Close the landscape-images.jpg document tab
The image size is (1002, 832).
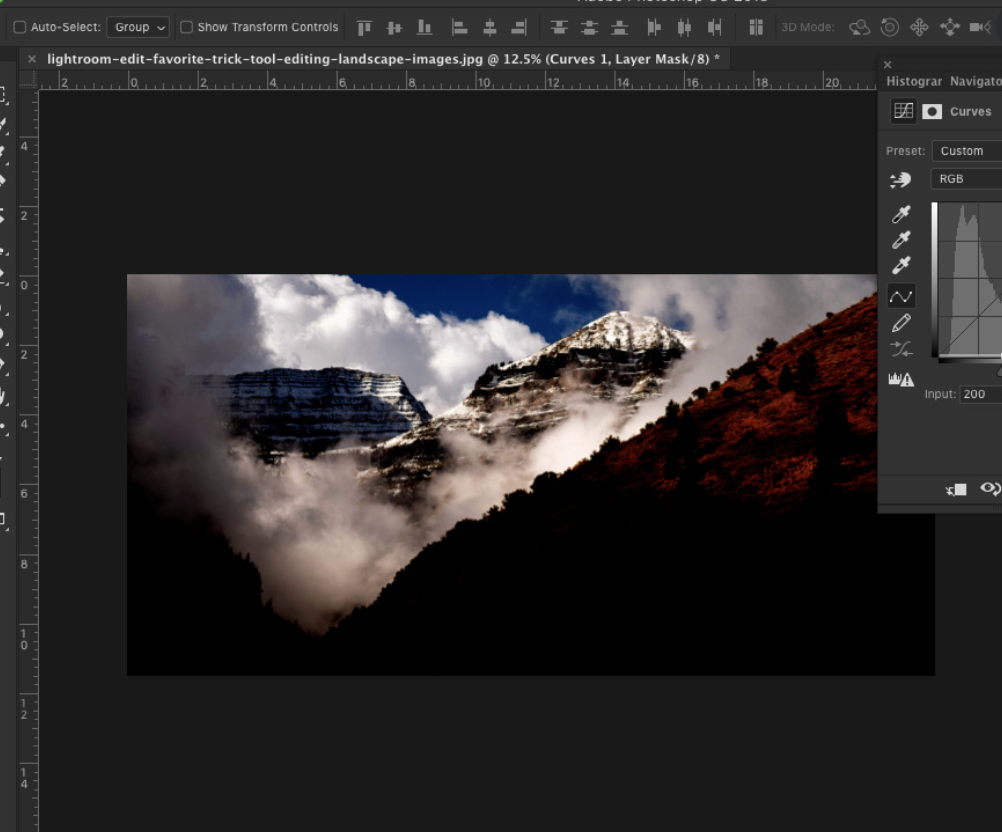[32, 59]
